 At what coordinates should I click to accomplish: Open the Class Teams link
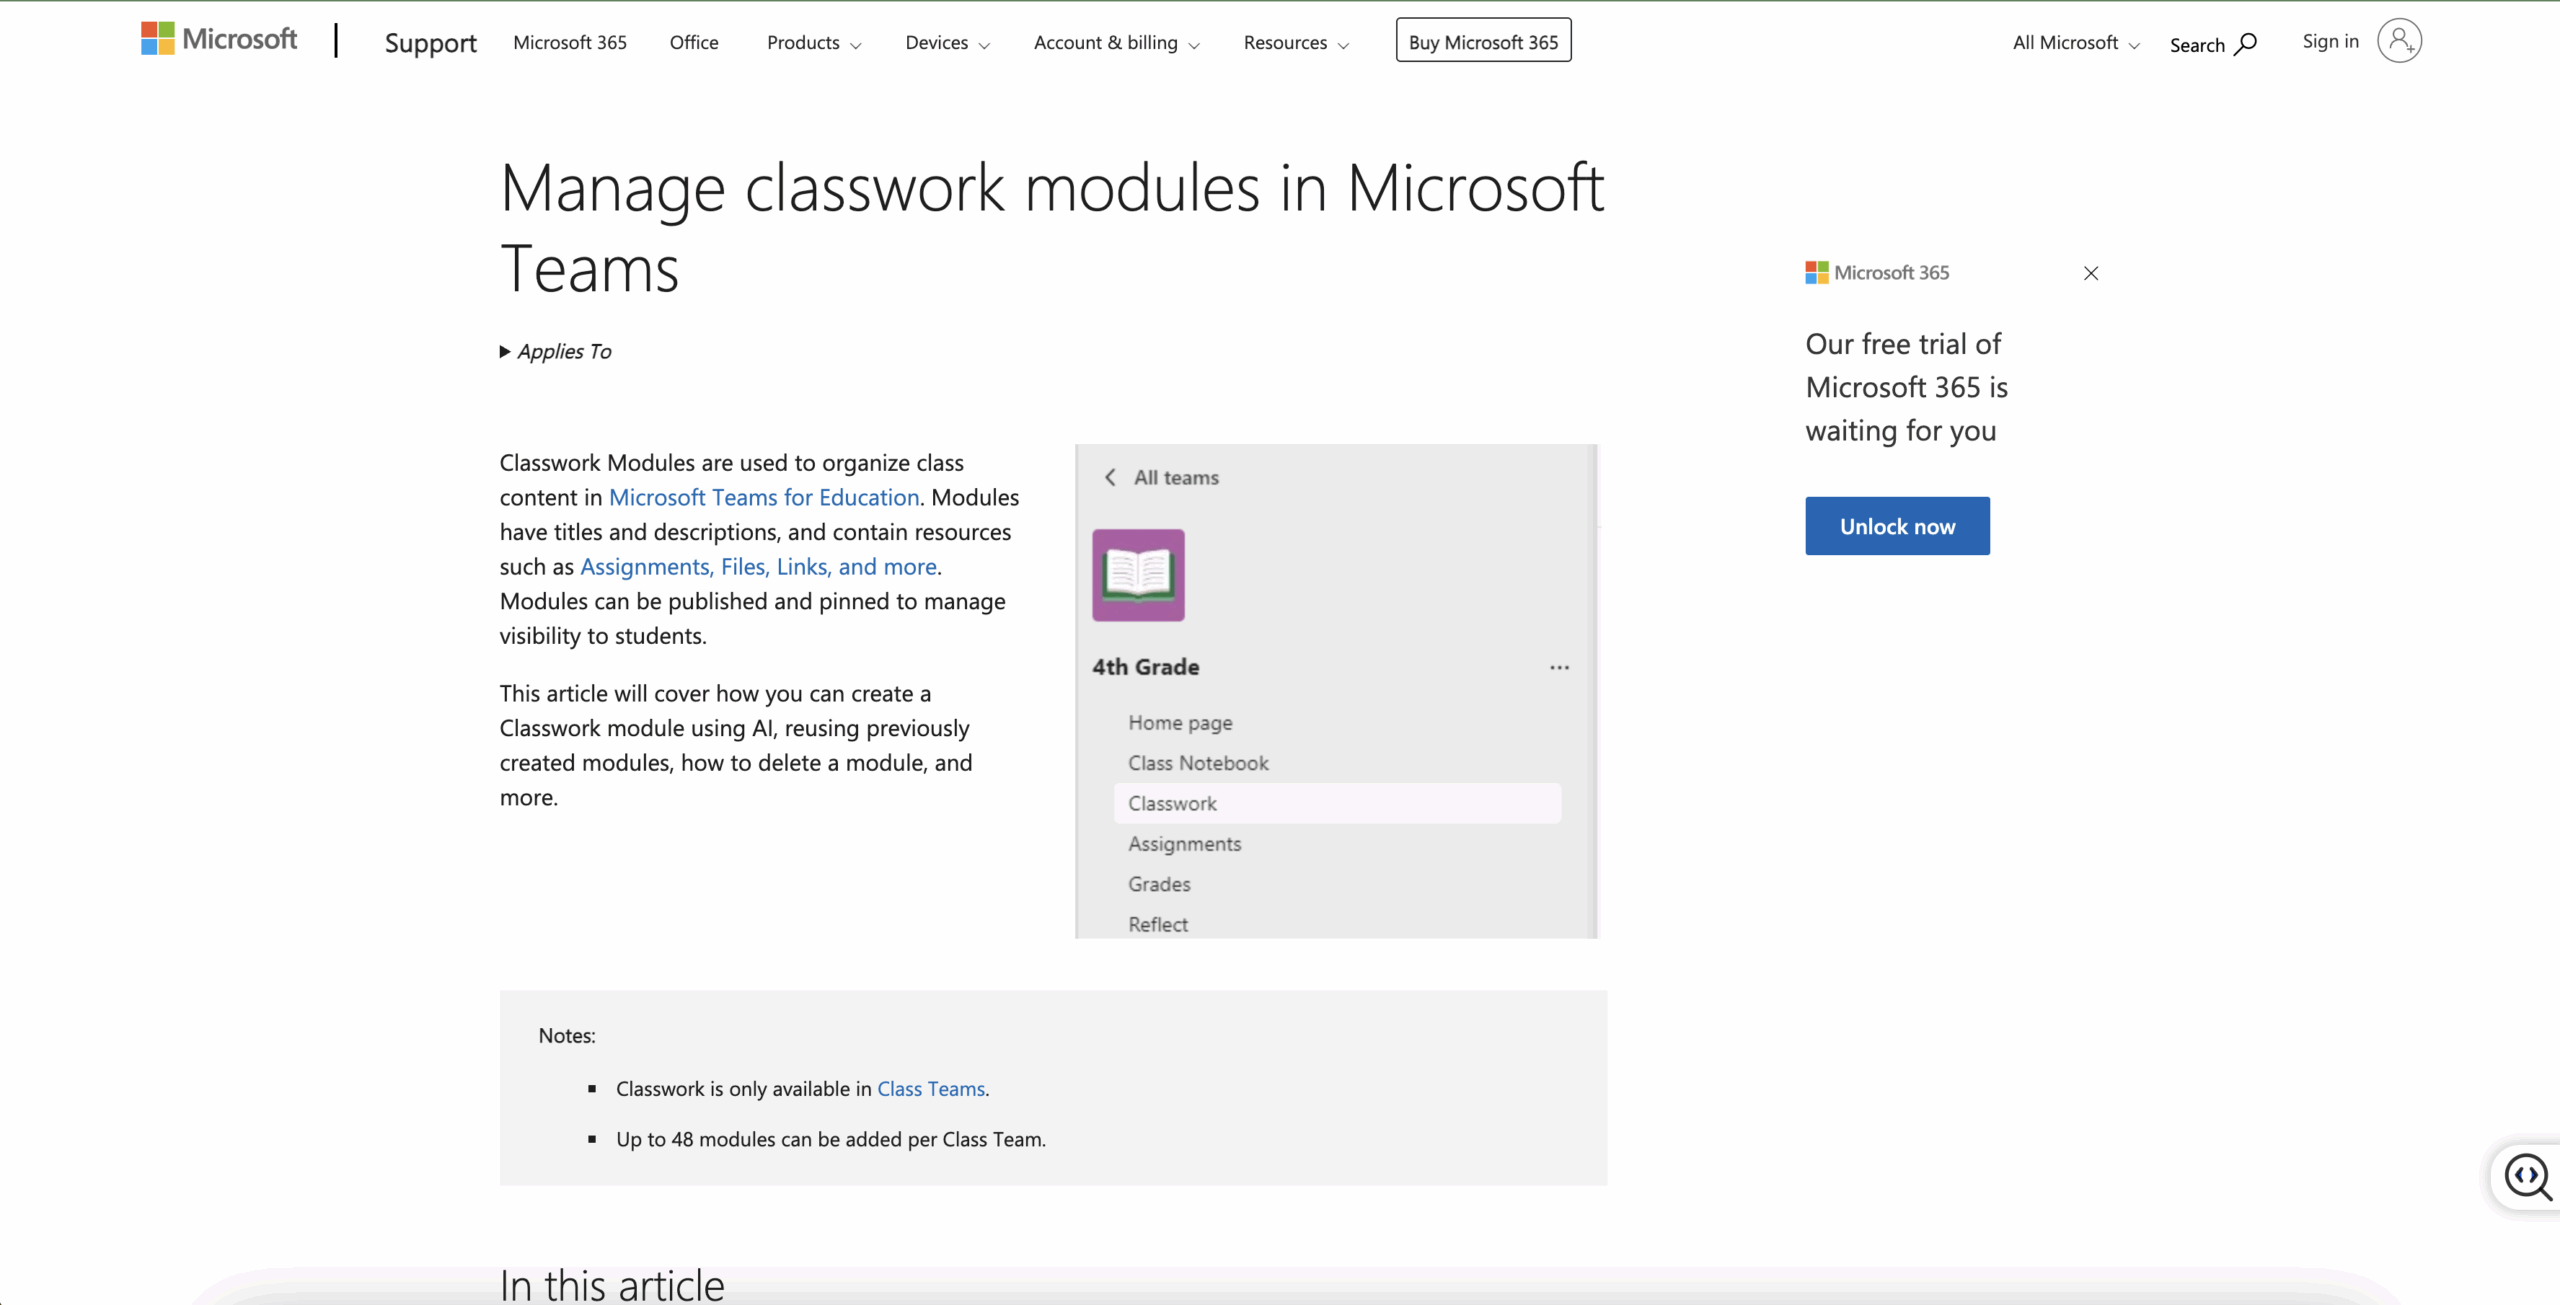[930, 1089]
